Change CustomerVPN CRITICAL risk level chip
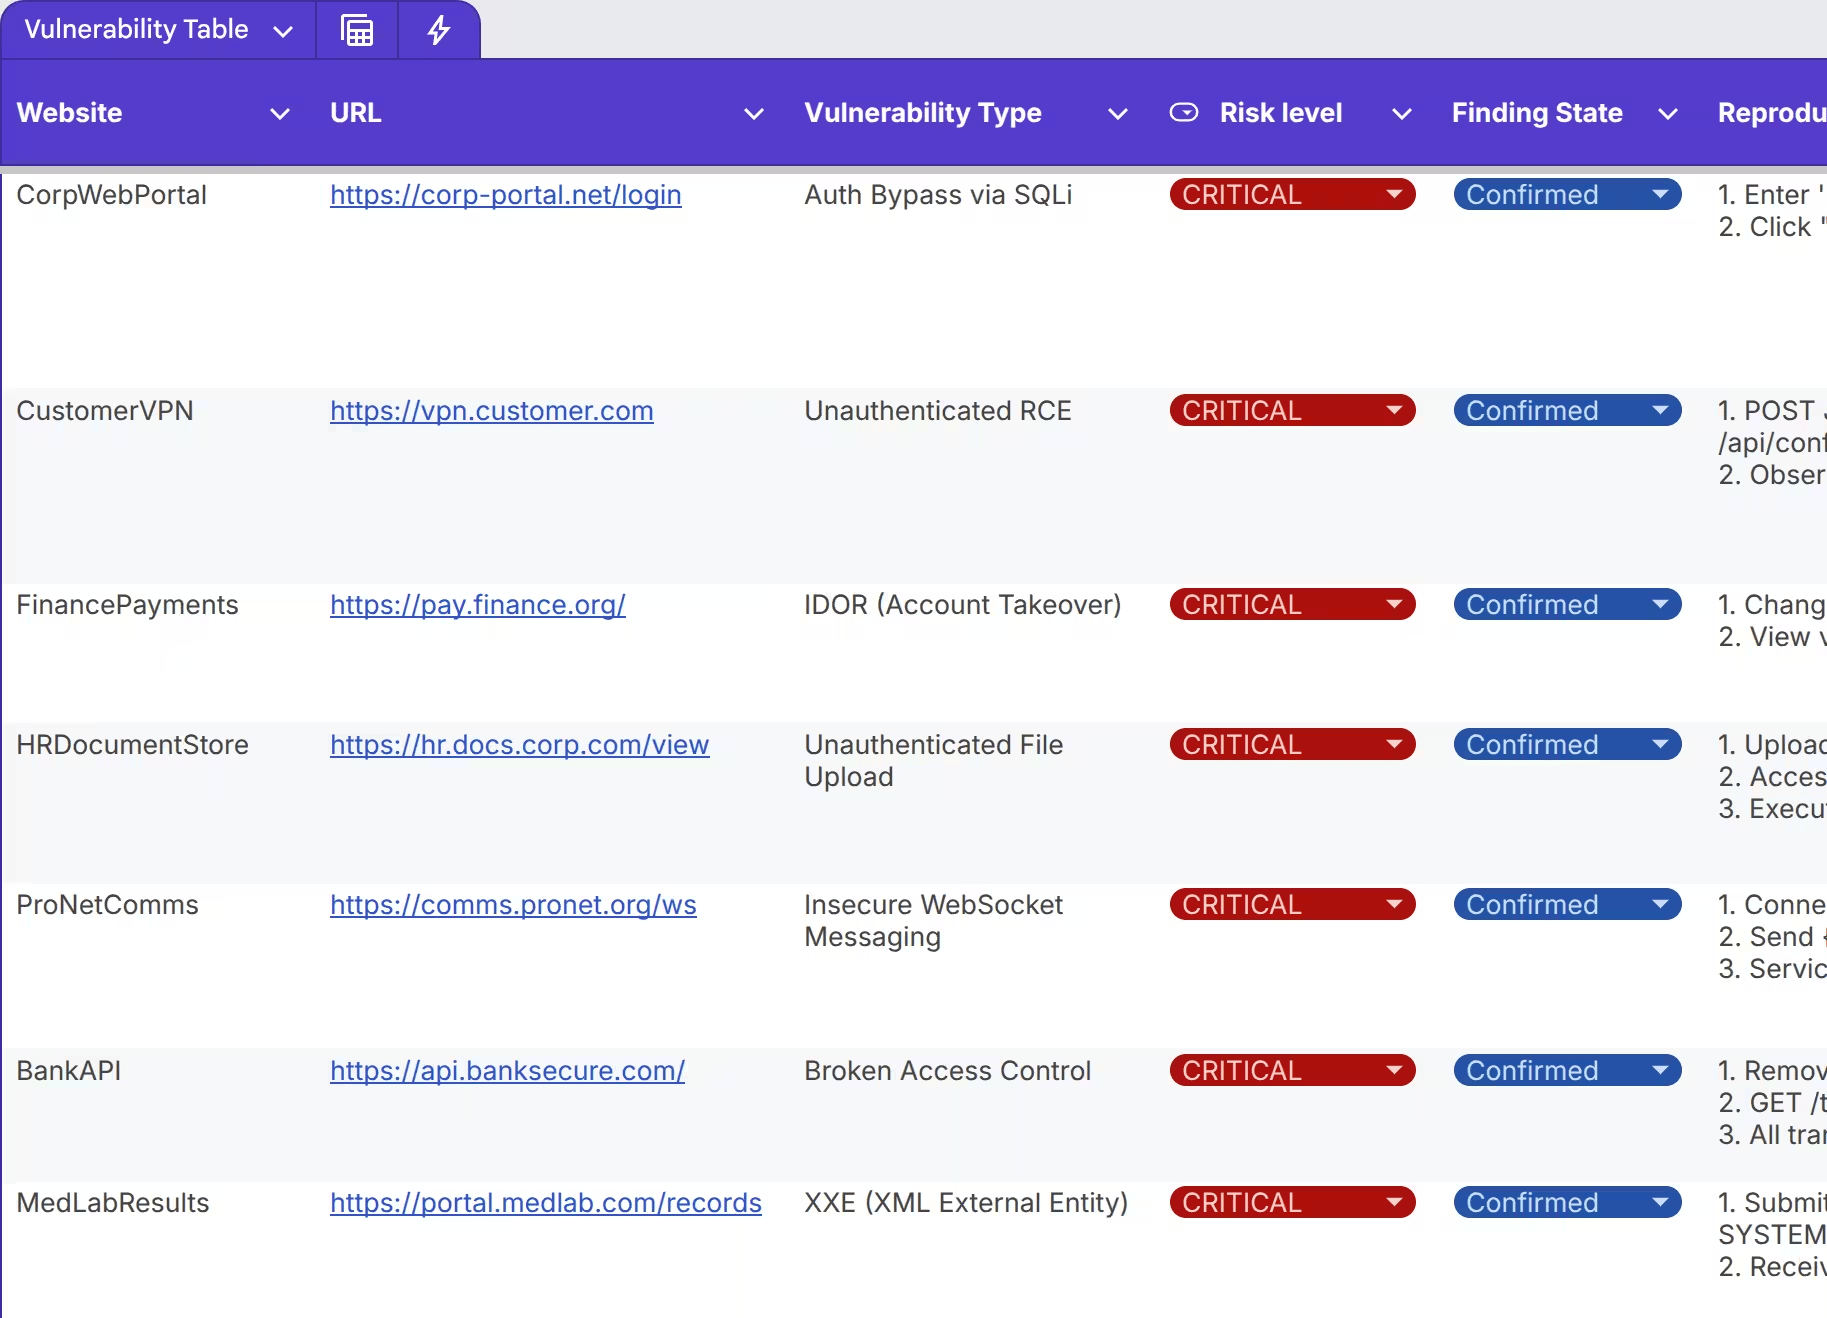This screenshot has width=1827, height=1318. pos(1292,411)
